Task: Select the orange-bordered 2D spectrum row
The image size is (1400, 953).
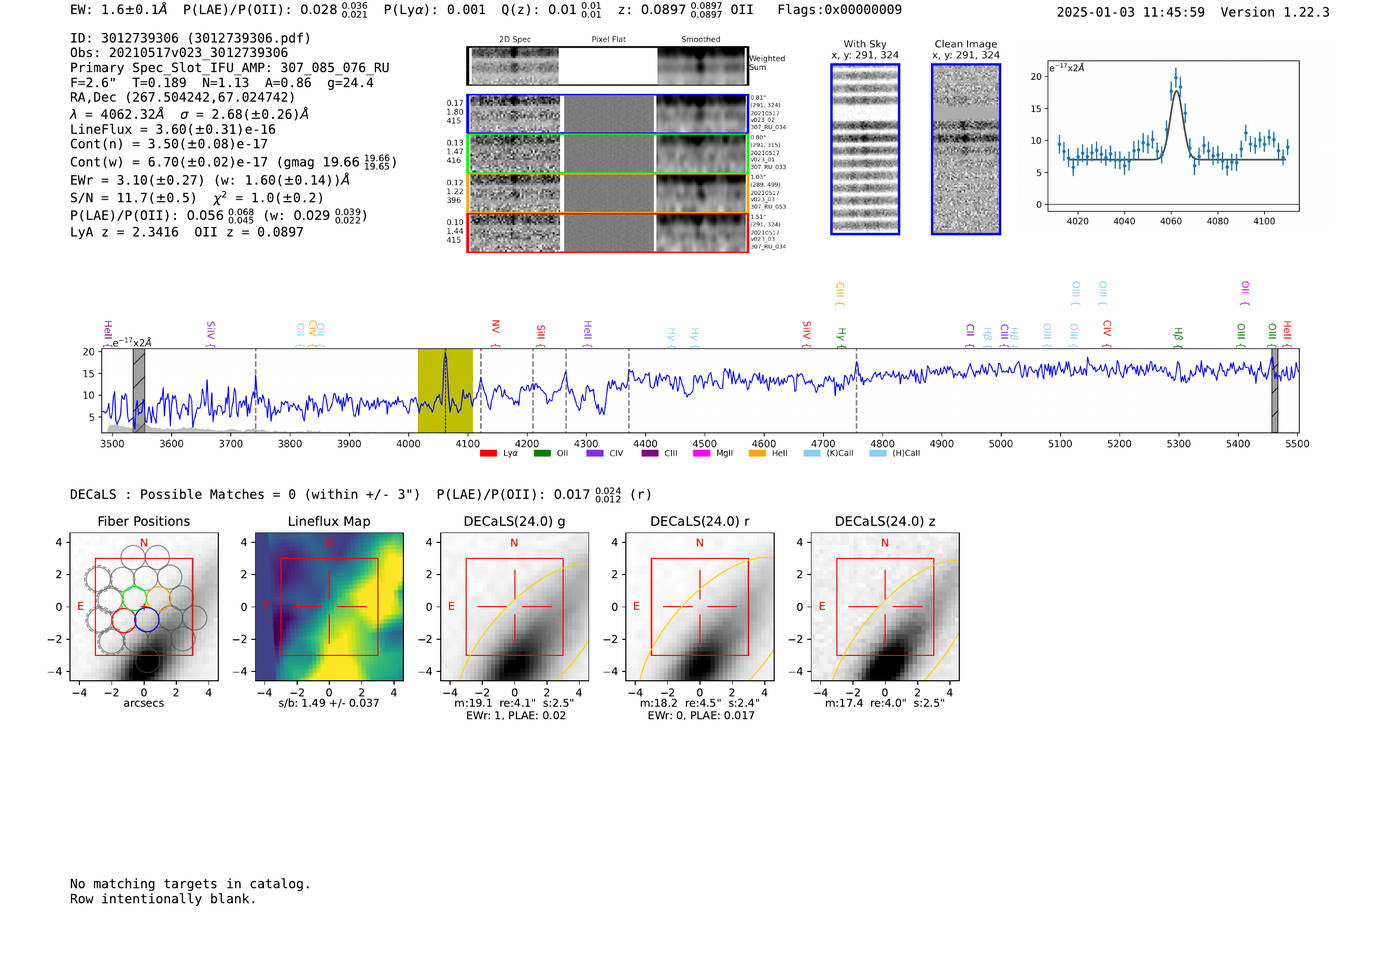Action: pyautogui.click(x=608, y=193)
